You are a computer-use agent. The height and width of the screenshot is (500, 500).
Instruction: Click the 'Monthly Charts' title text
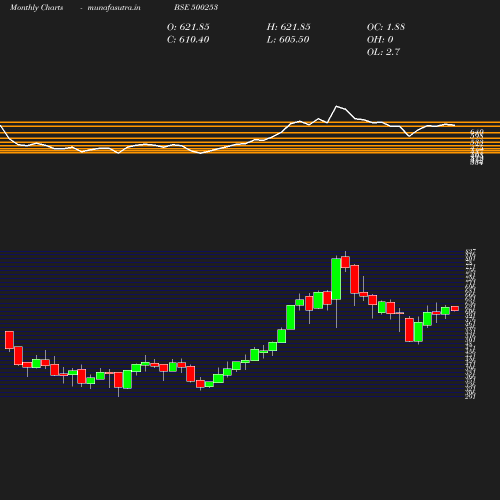click(37, 7)
